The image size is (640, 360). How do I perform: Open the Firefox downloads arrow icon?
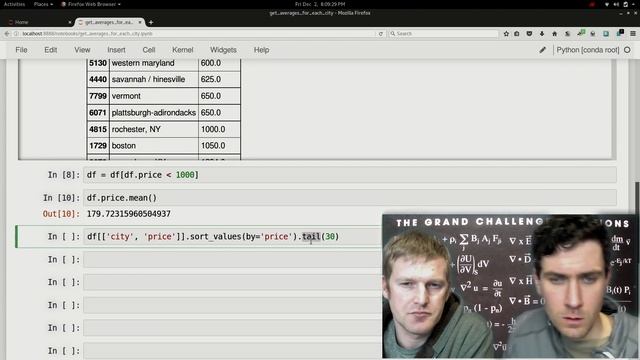pos(542,33)
